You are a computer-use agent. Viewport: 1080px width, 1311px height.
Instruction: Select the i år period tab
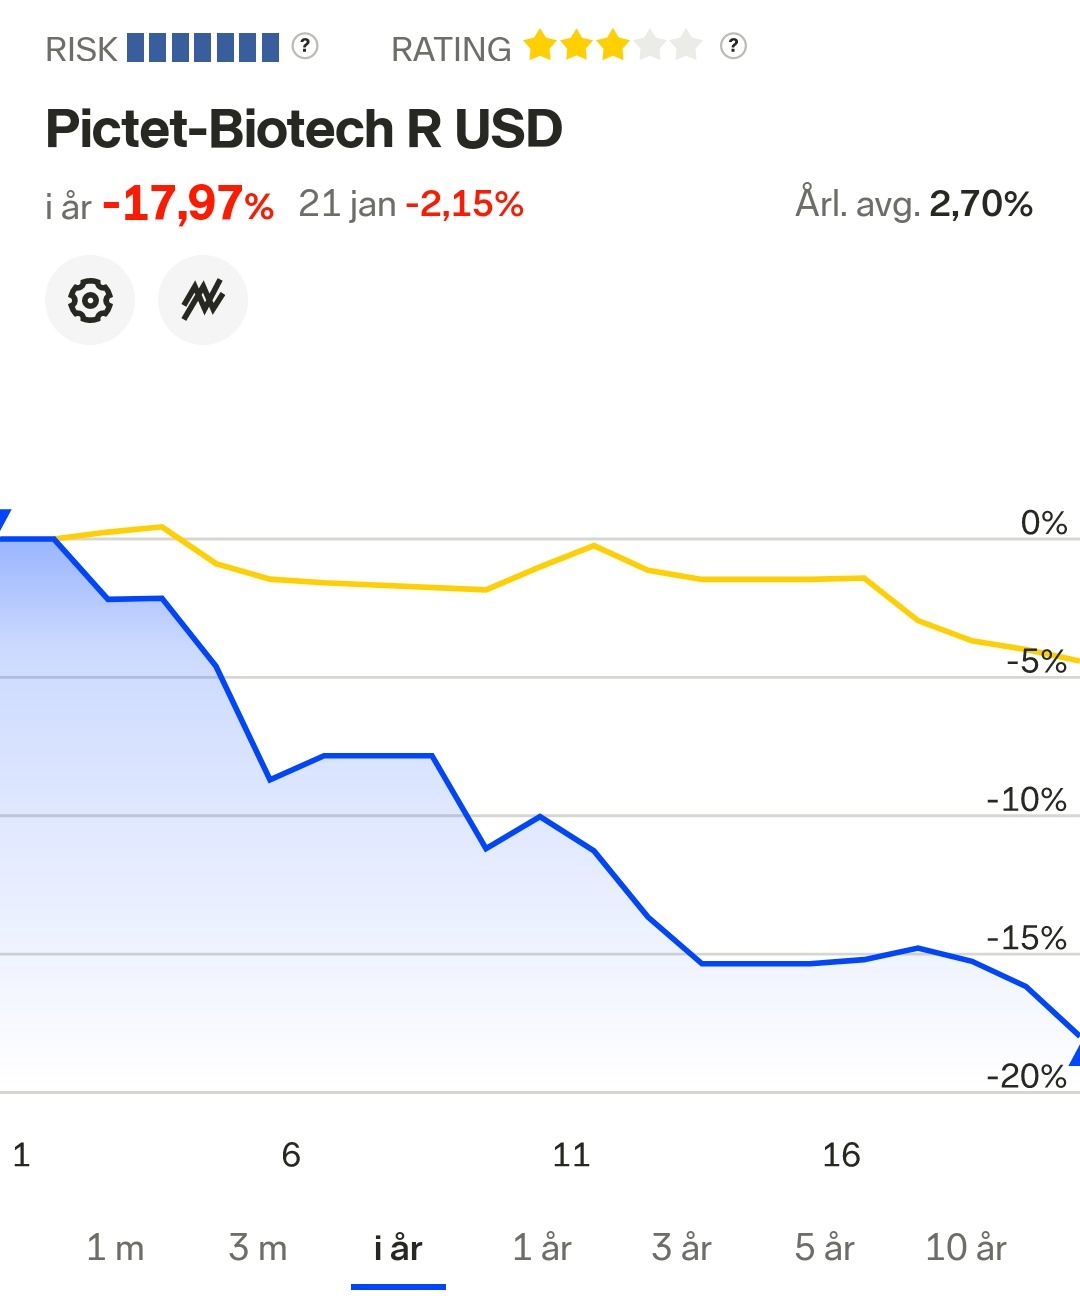coord(398,1247)
